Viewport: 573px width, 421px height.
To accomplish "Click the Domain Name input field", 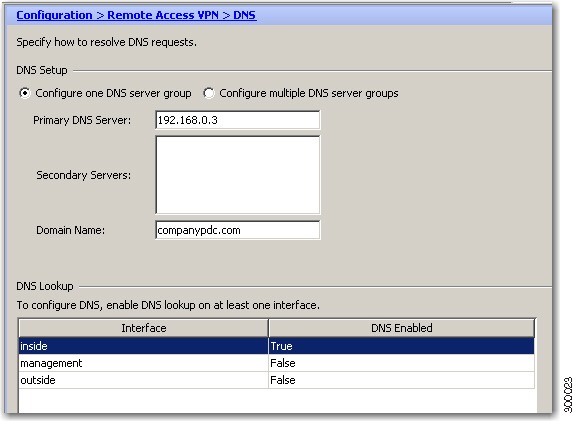I will coord(238,230).
